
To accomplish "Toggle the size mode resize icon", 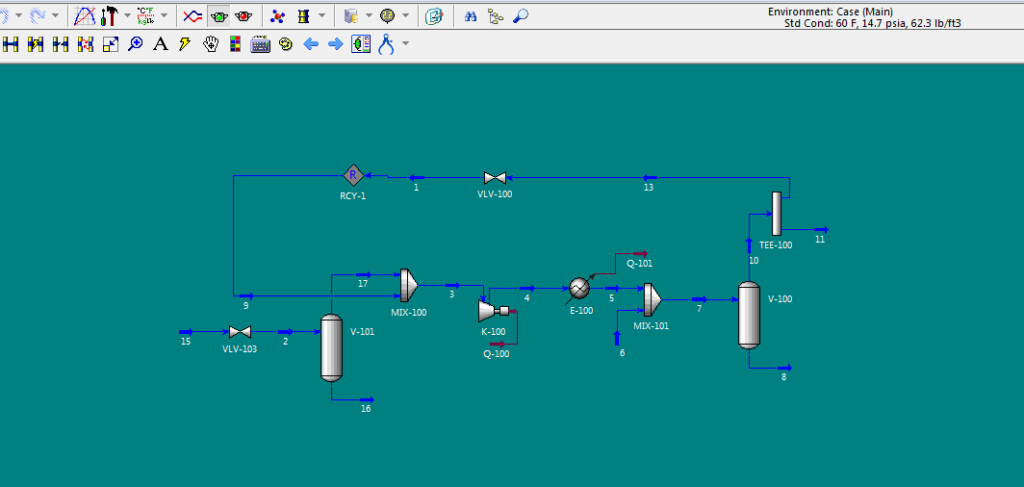I will (110, 44).
